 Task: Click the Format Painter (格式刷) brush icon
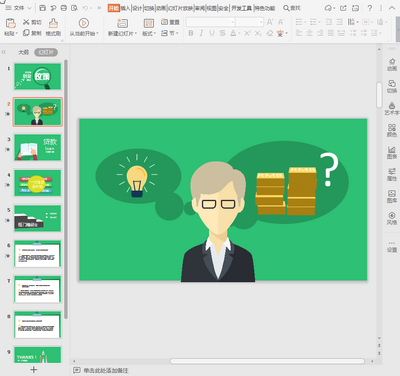click(x=53, y=23)
